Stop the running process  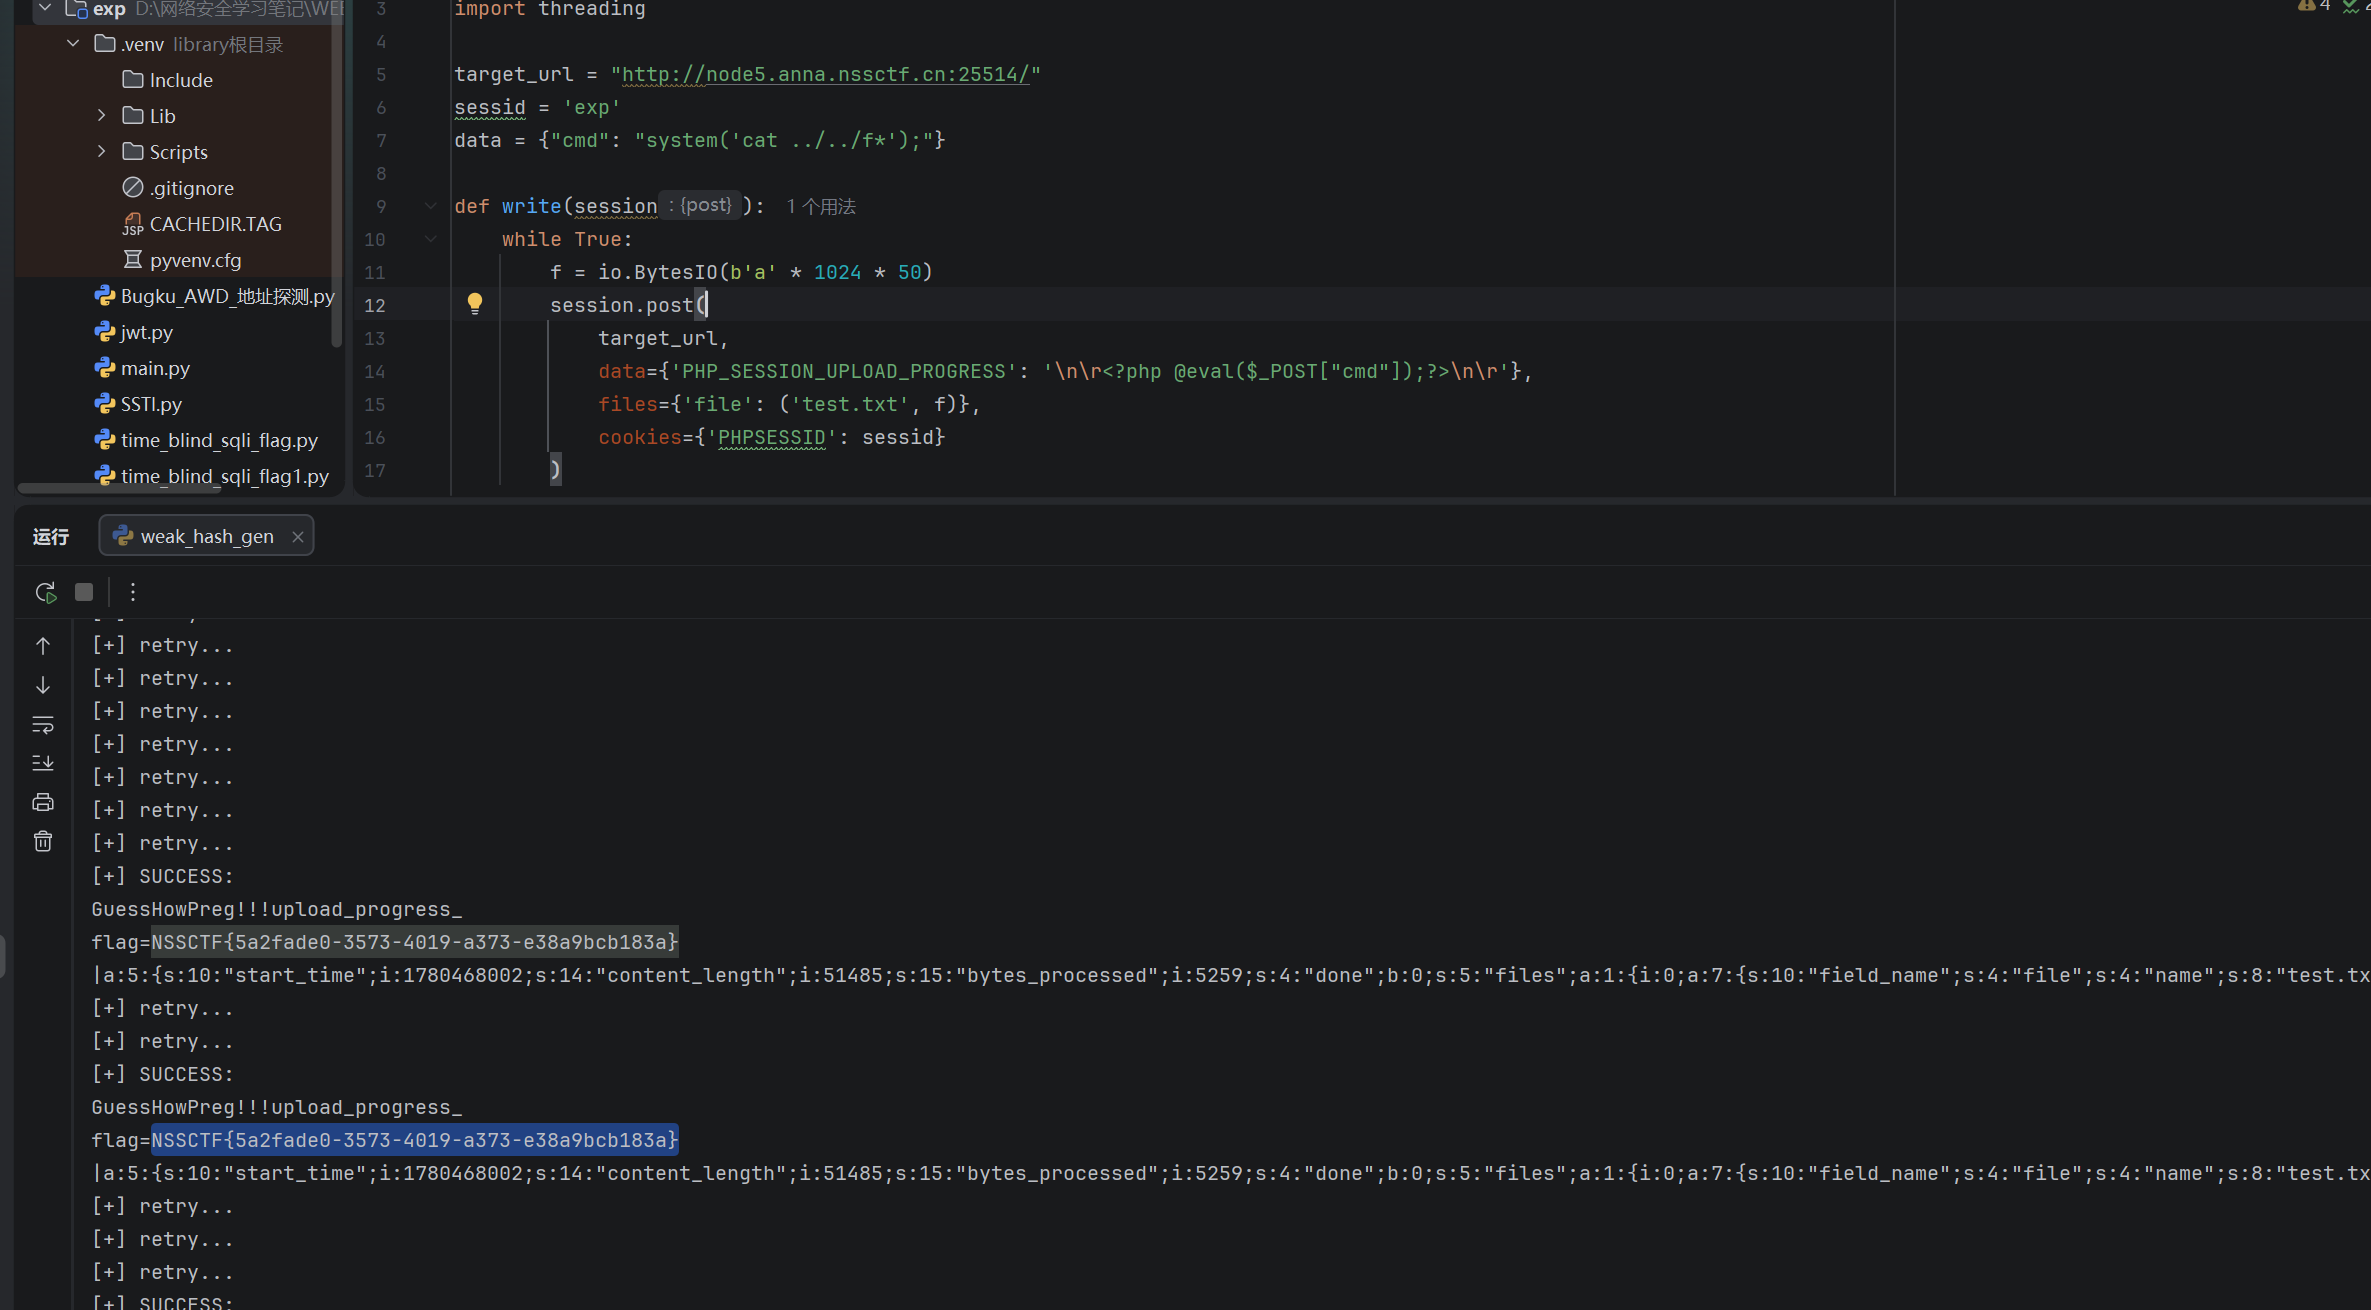[x=84, y=592]
